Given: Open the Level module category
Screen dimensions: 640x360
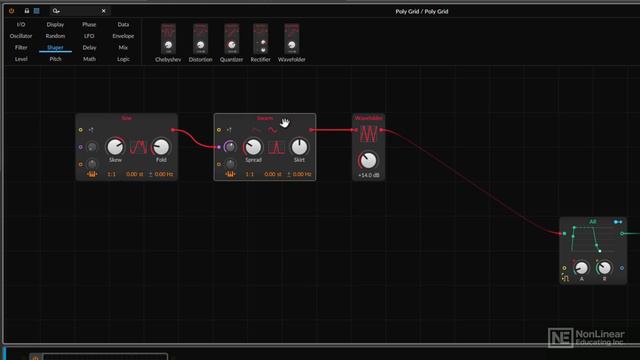Looking at the screenshot, I should [21, 59].
